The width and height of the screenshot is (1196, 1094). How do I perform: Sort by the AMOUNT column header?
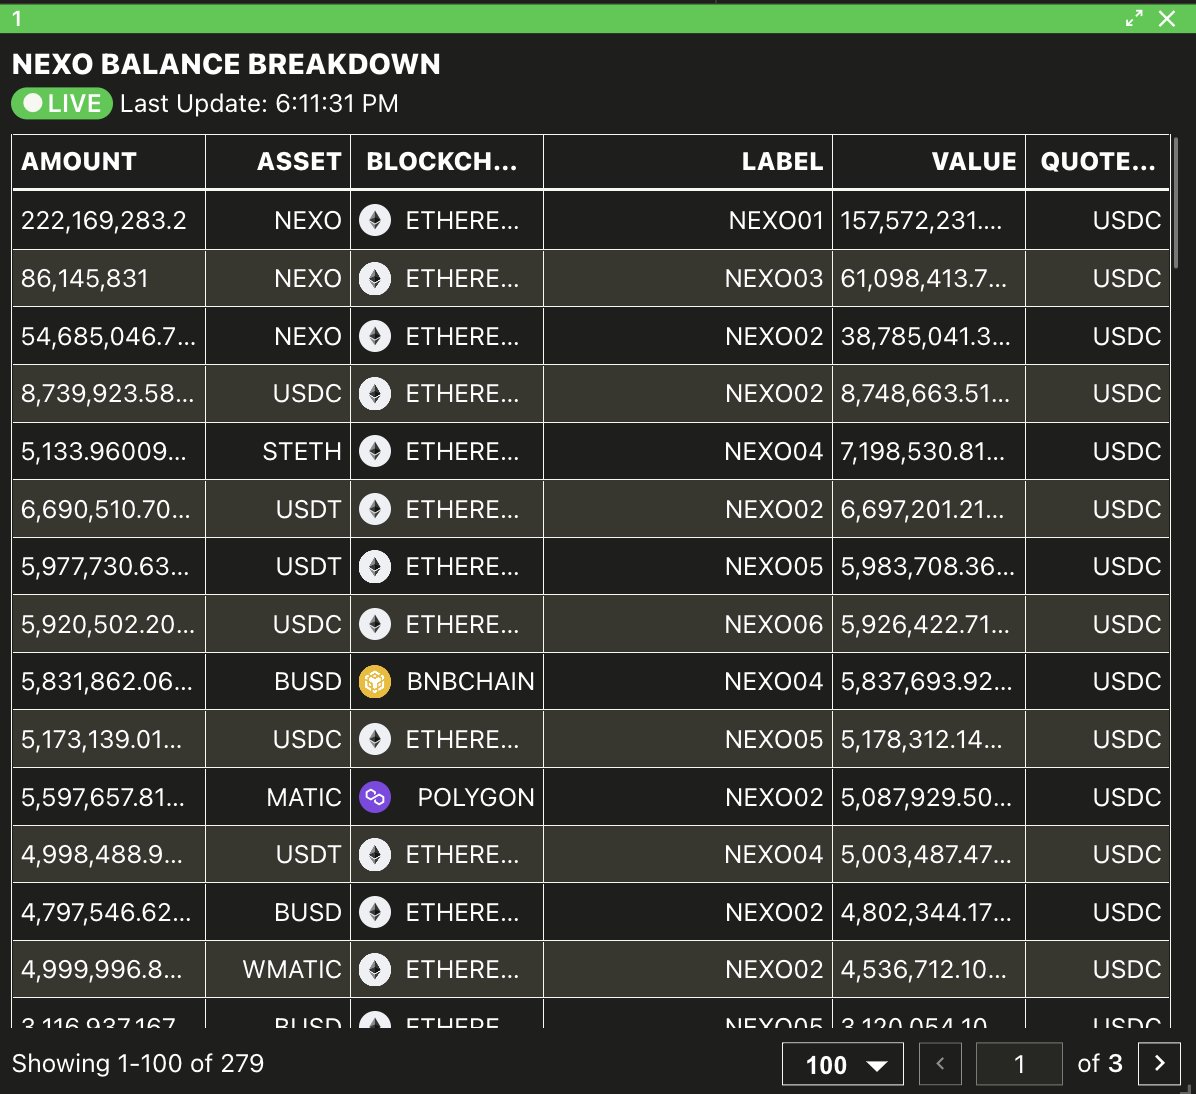coord(108,162)
